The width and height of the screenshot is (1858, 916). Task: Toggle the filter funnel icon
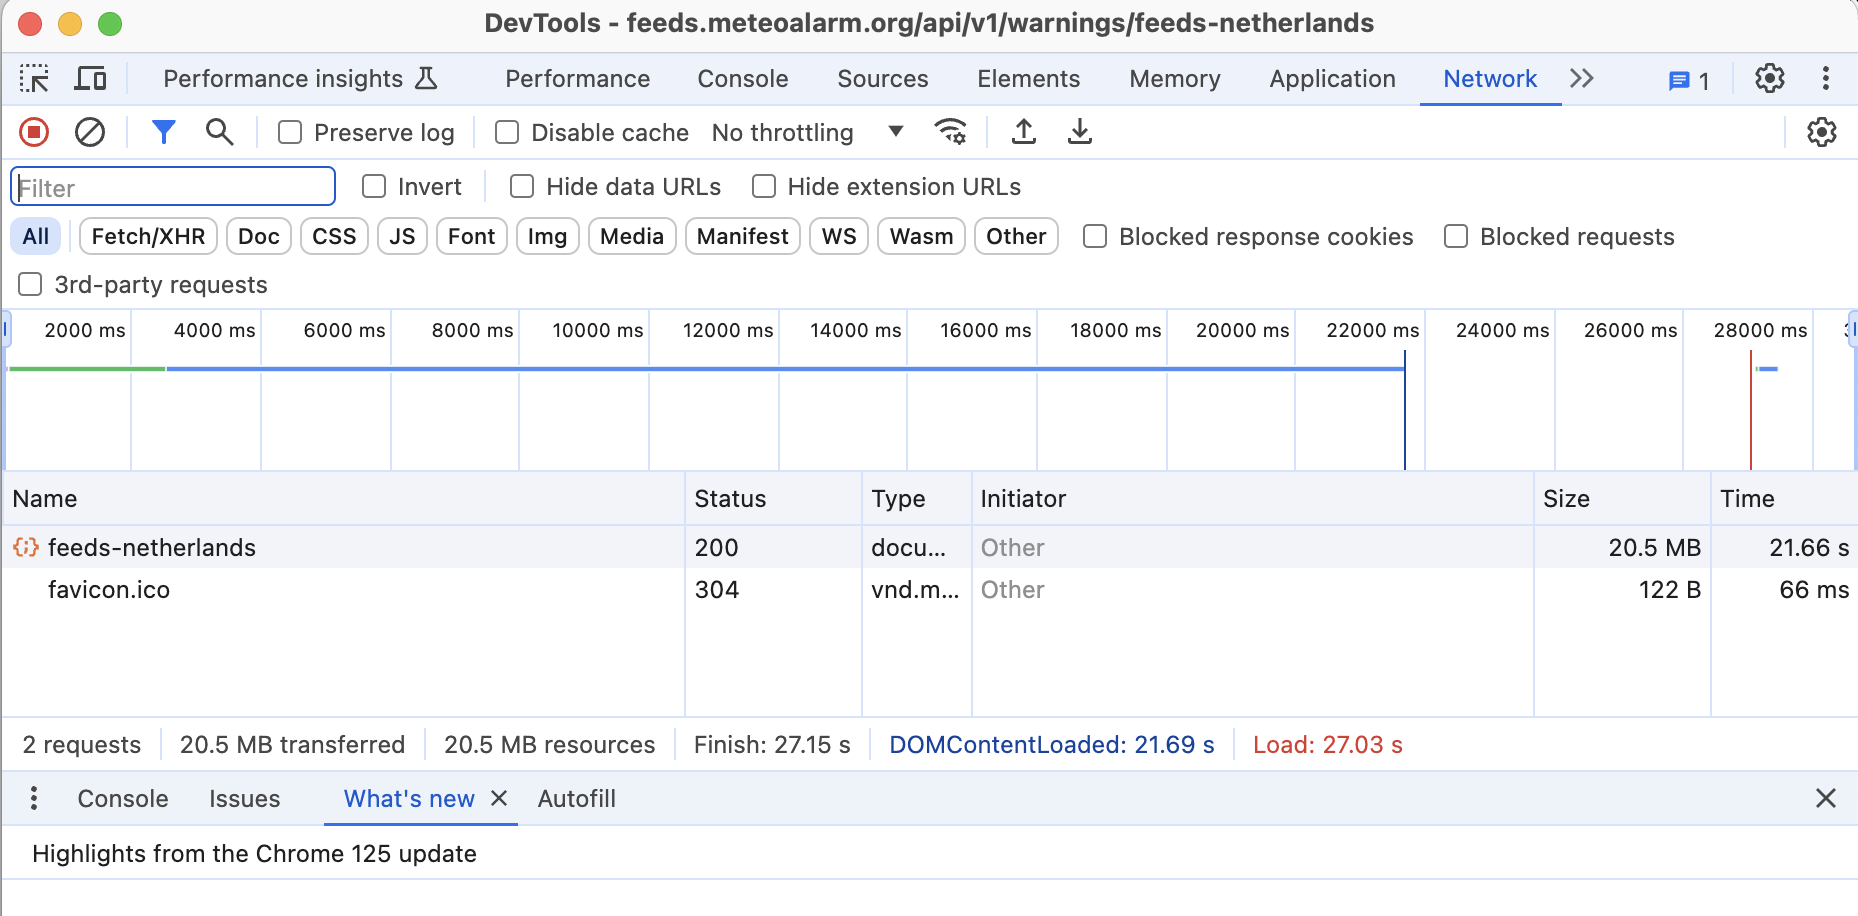point(163,132)
